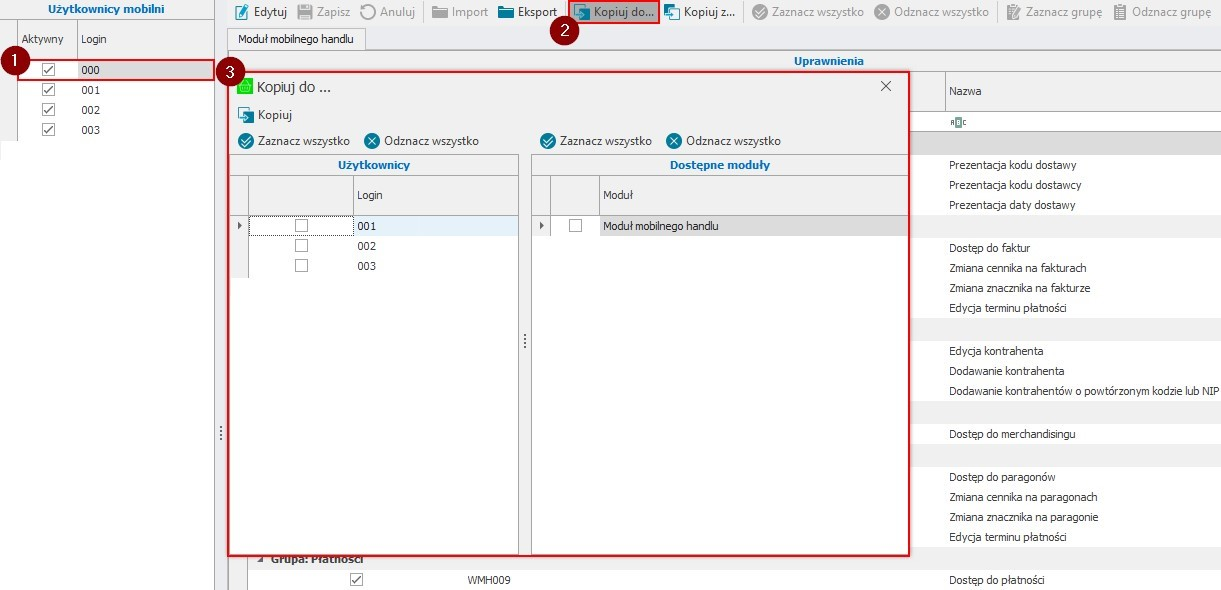
Task: Click Odznacz grupę in the toolbar
Action: [1161, 13]
